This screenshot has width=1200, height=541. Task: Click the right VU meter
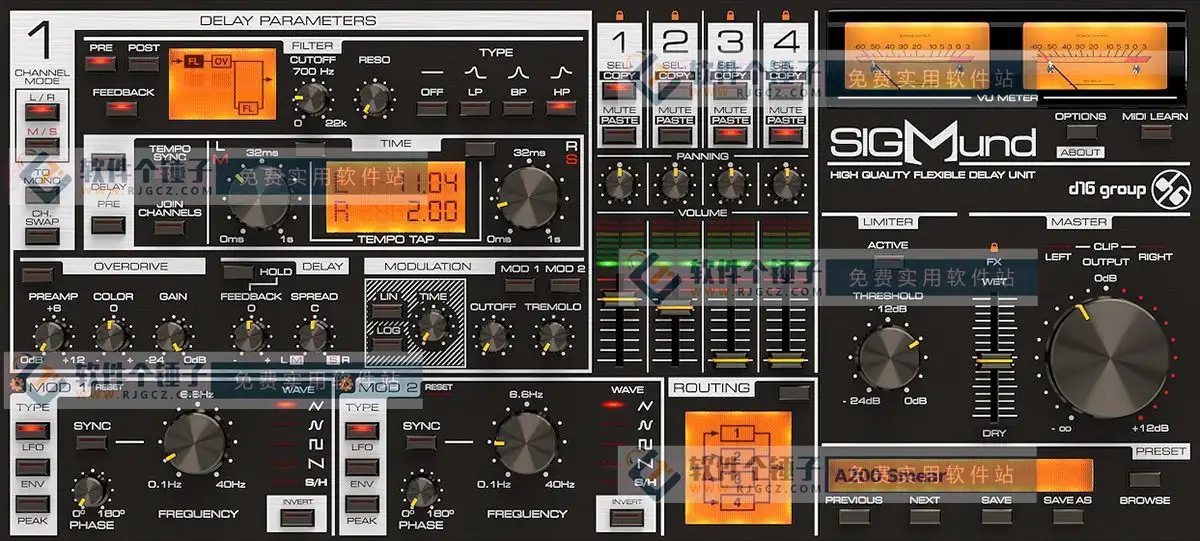pyautogui.click(x=1097, y=54)
